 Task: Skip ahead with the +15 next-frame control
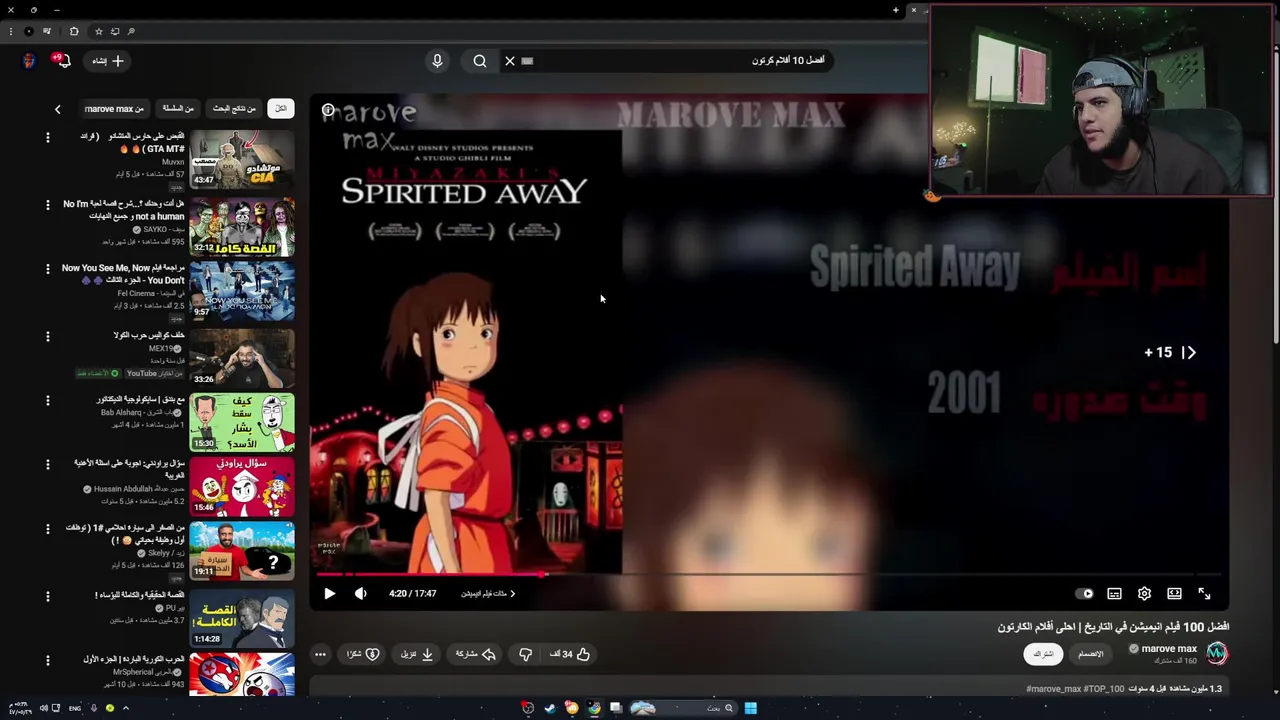point(1169,352)
